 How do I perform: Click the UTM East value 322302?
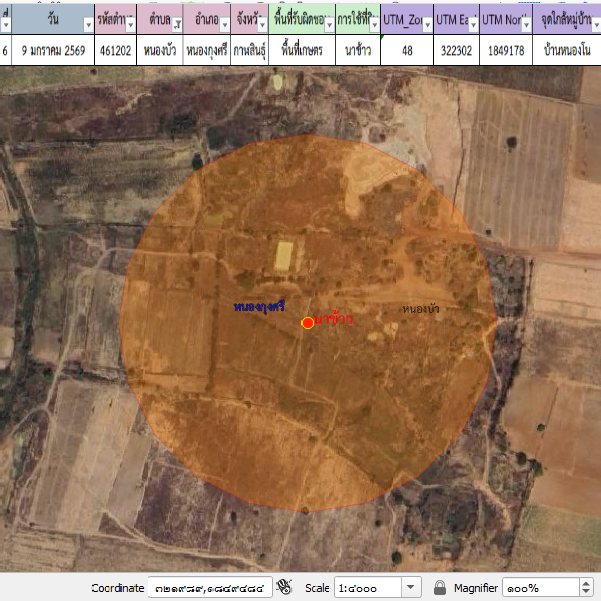coord(455,50)
